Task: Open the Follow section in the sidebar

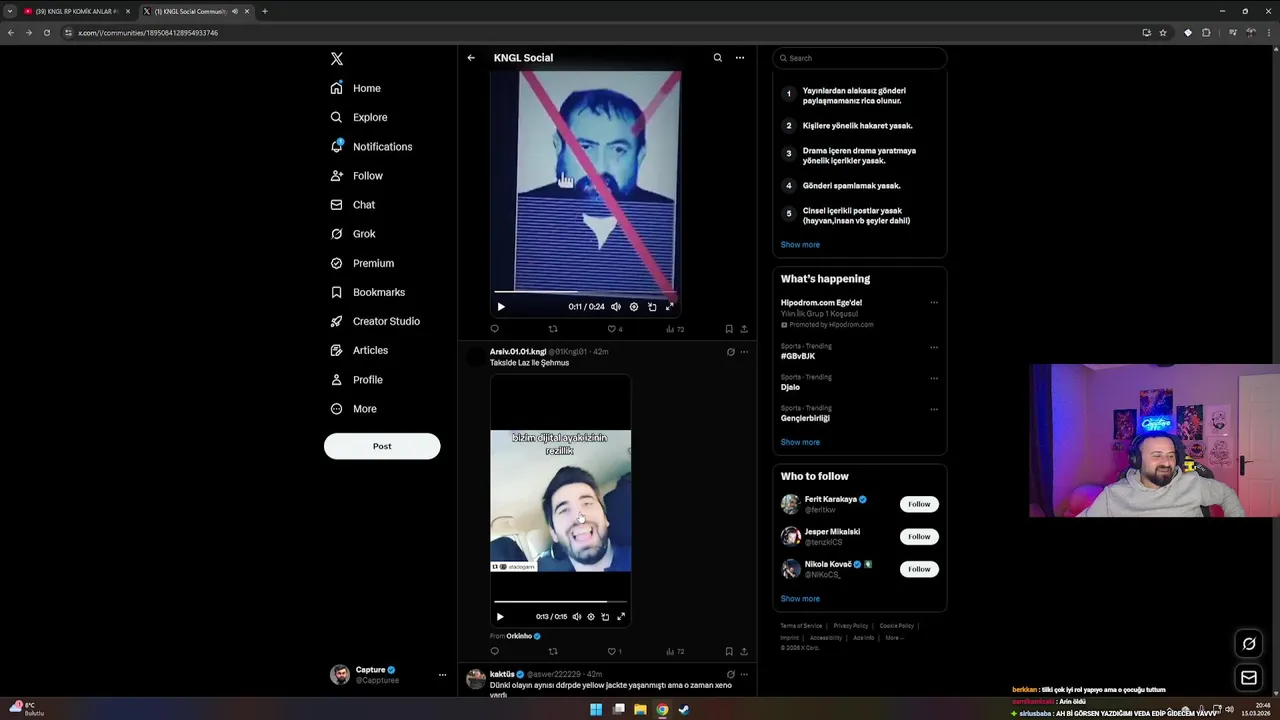Action: (357, 175)
